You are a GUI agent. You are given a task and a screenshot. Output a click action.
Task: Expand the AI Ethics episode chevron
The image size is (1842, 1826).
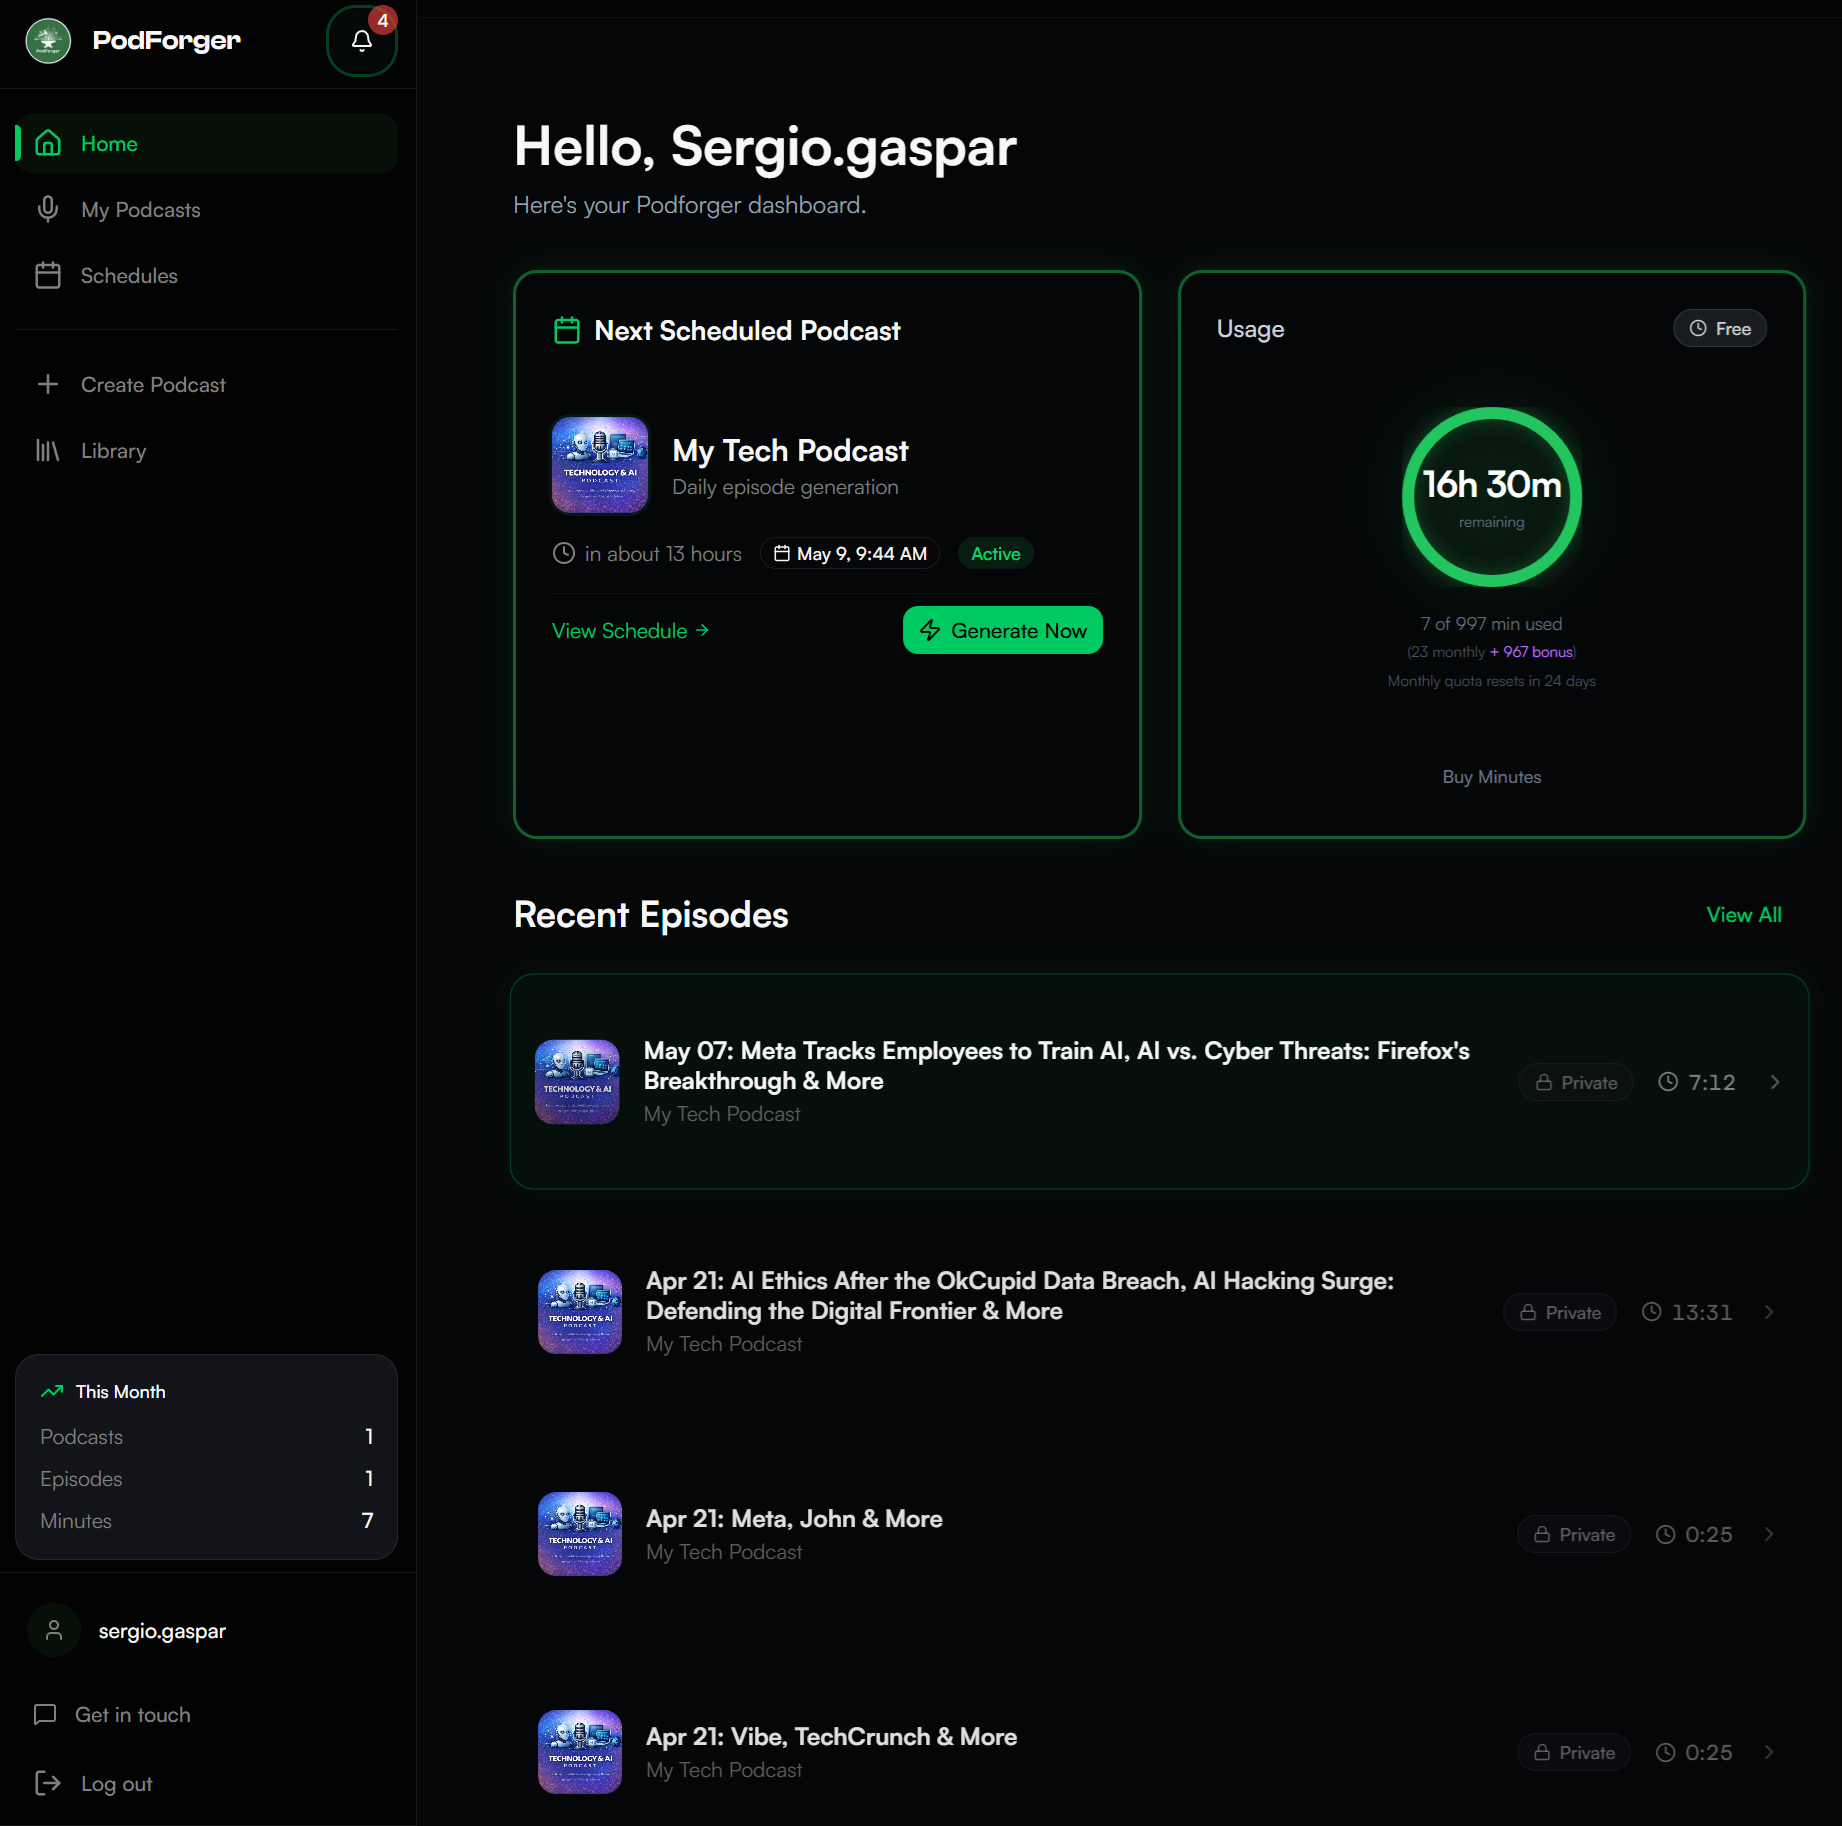1769,1312
